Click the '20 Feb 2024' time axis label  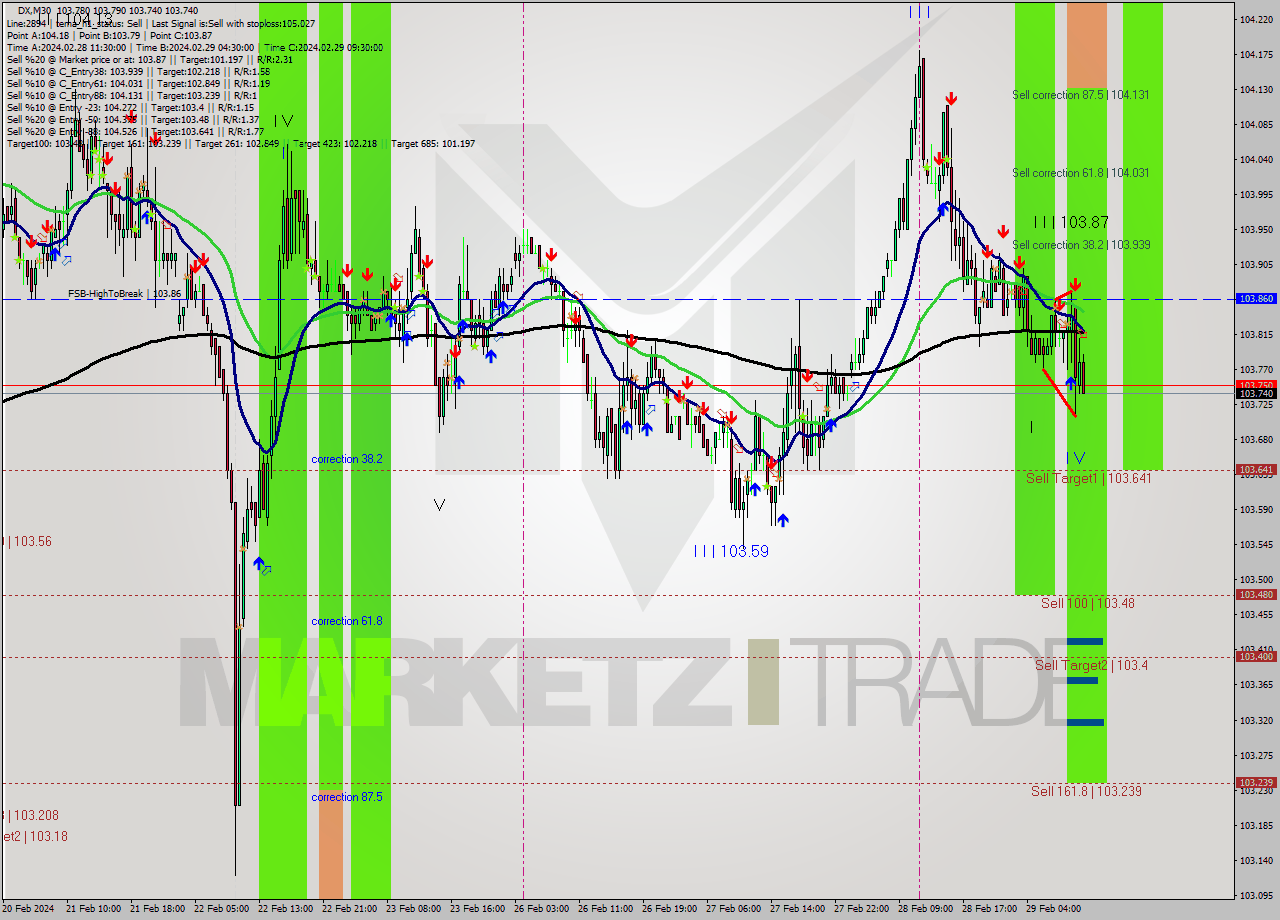coord(28,909)
